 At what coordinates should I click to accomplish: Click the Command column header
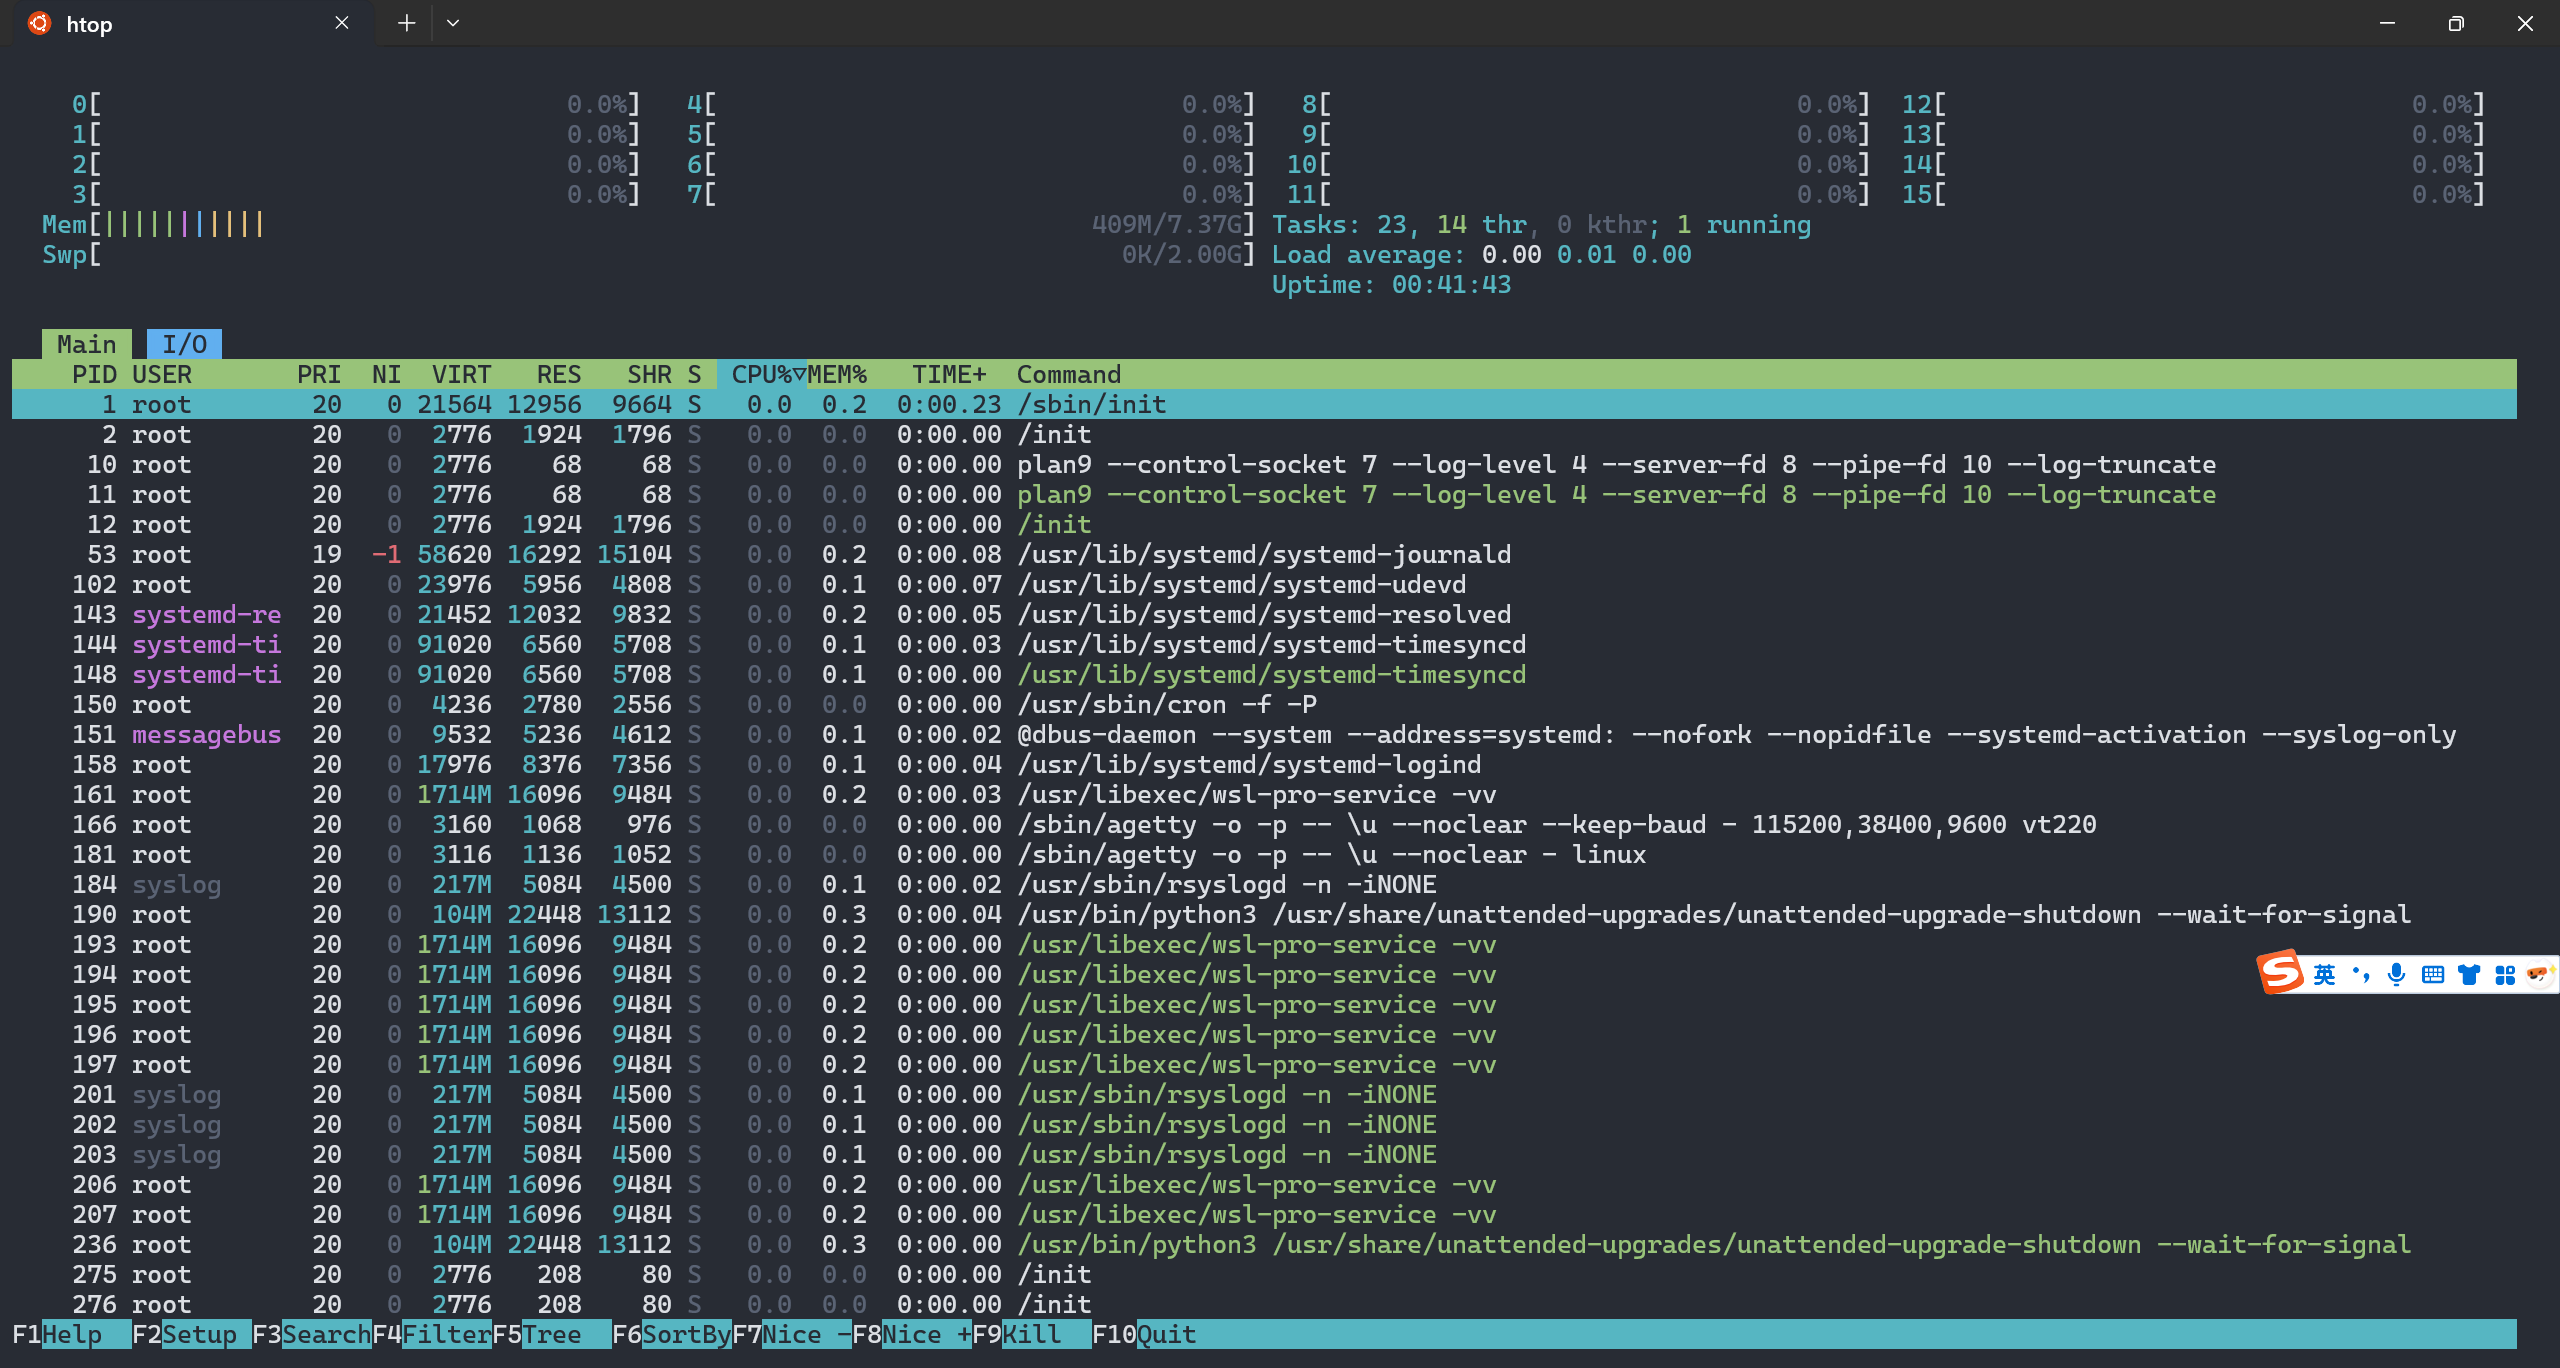point(1069,375)
